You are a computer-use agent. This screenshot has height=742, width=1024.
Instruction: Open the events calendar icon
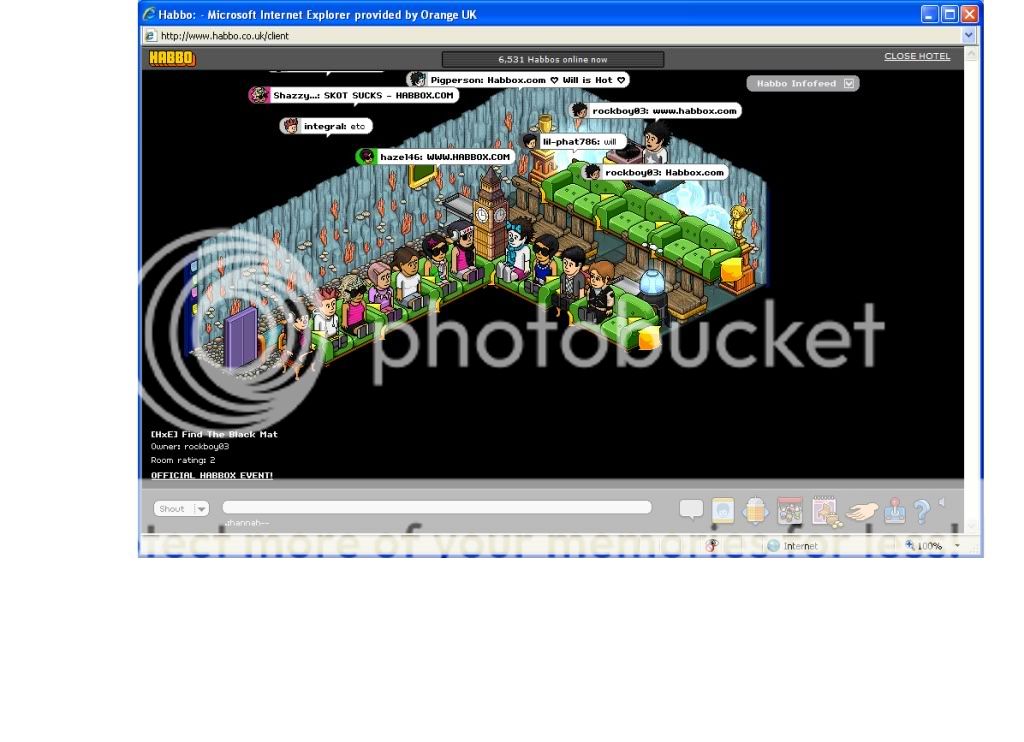click(790, 511)
